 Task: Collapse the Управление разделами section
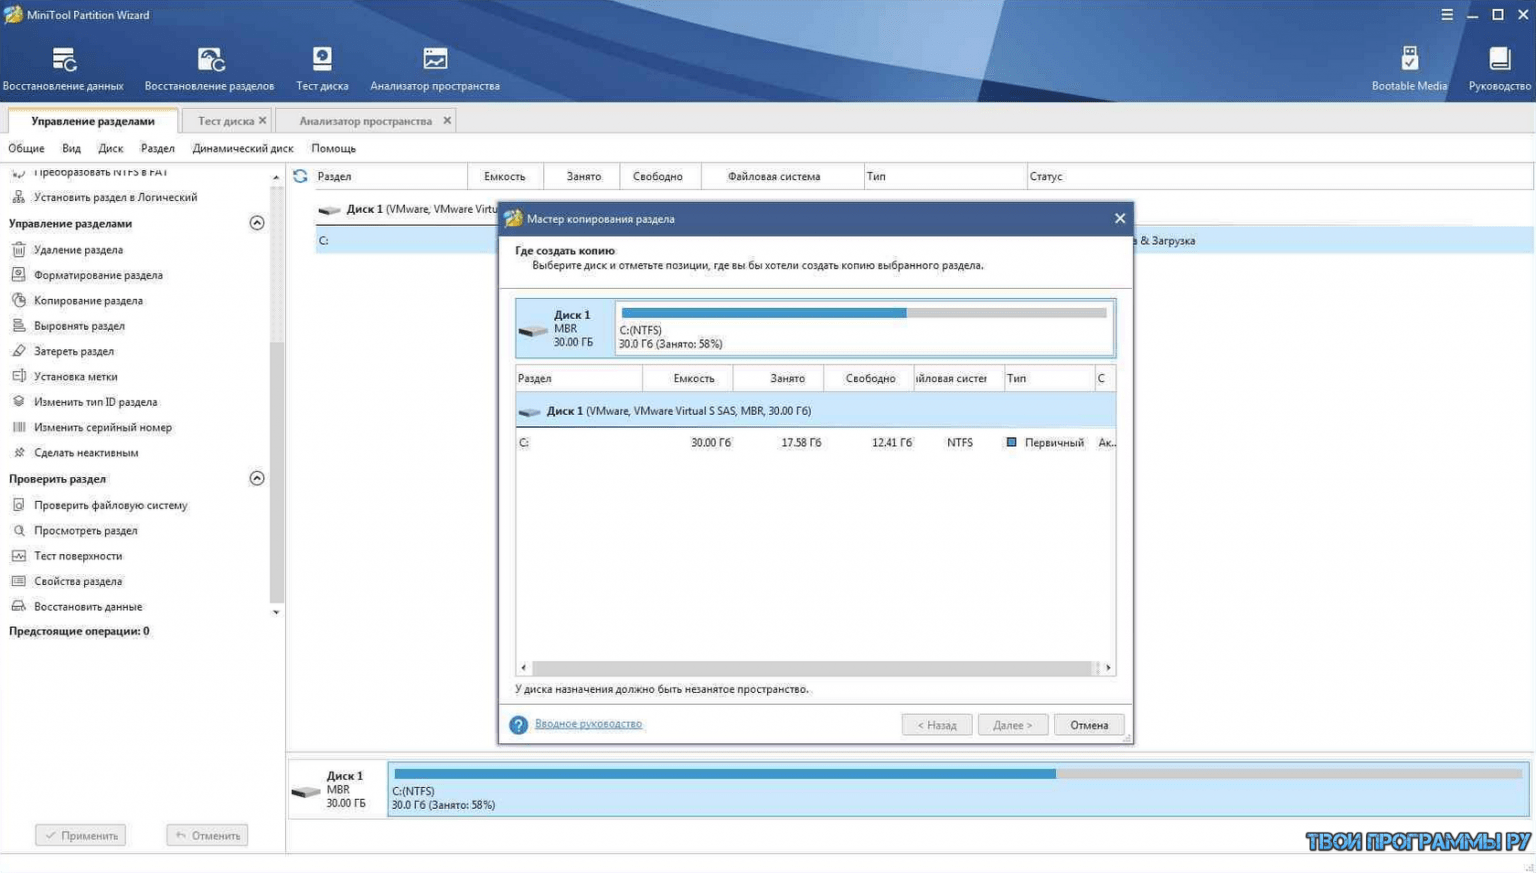point(257,223)
